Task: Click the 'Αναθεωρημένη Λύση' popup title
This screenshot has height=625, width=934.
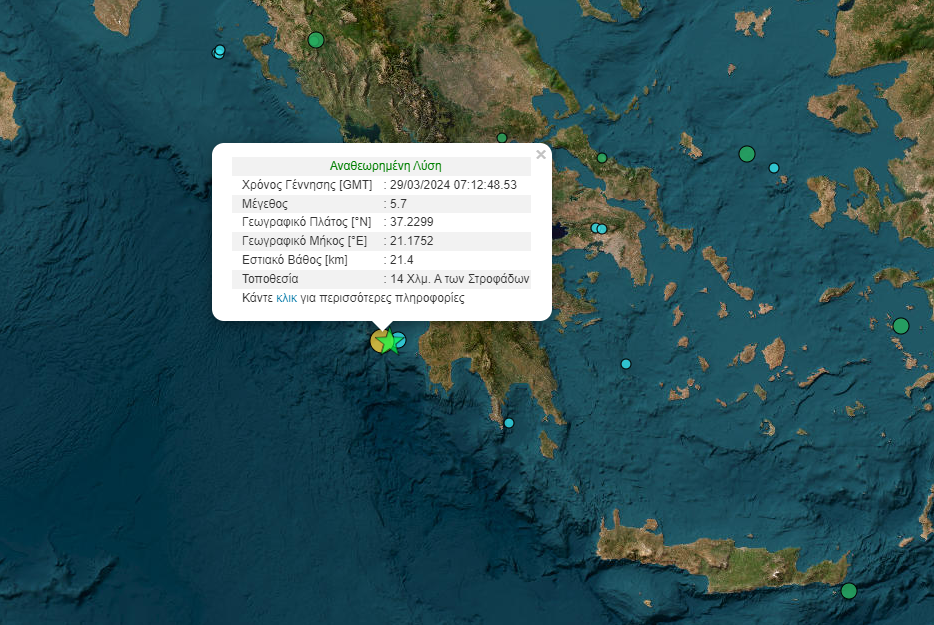Action: (385, 166)
